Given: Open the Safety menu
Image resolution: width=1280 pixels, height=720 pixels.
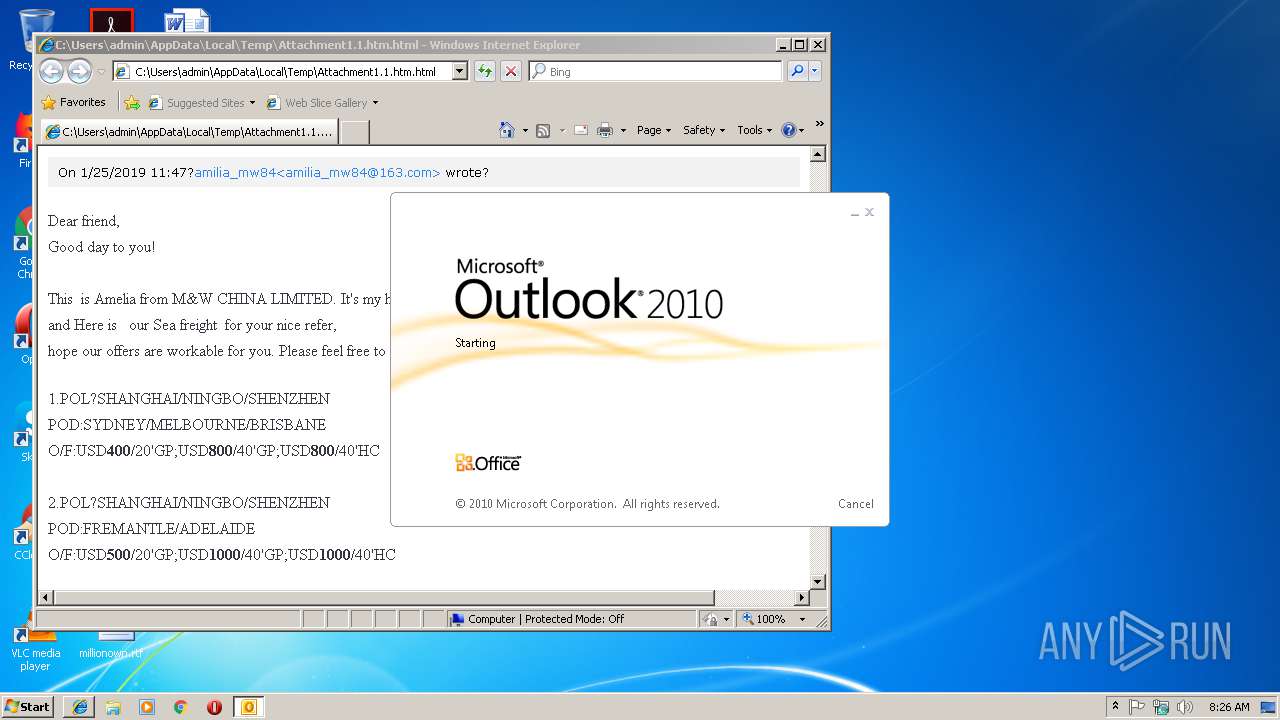Looking at the screenshot, I should point(704,130).
